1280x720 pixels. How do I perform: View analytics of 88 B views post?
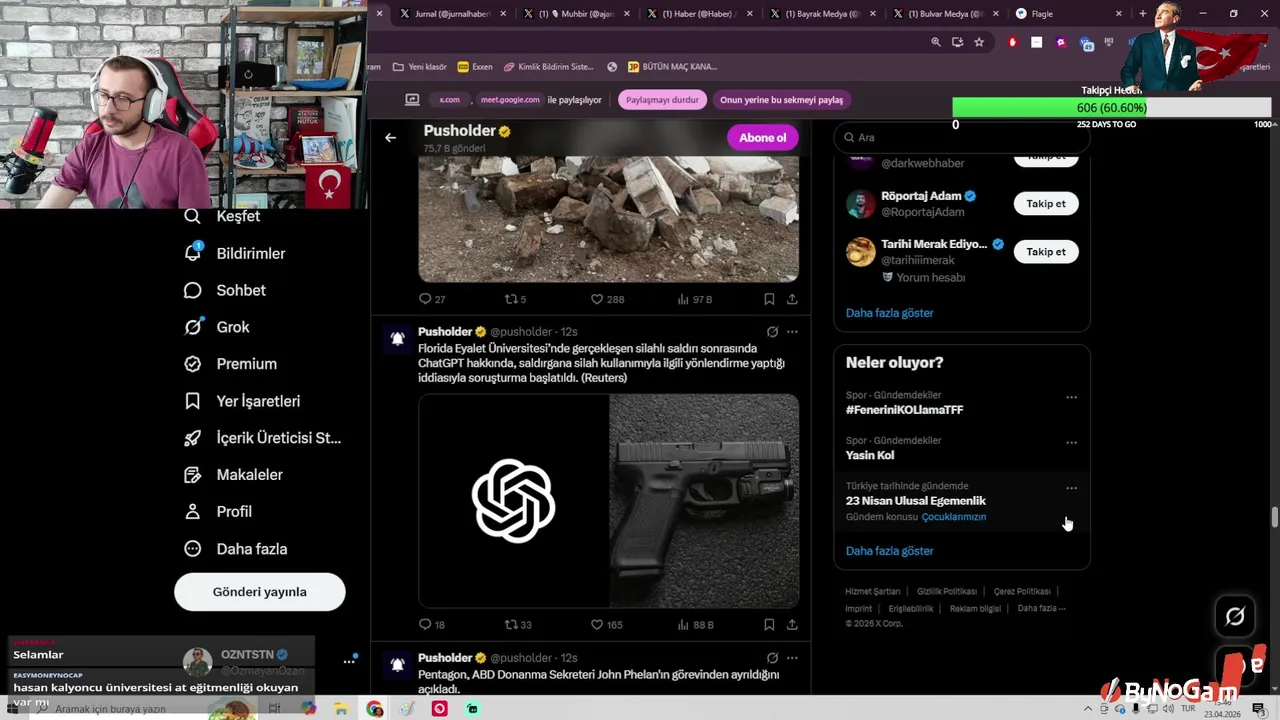696,625
